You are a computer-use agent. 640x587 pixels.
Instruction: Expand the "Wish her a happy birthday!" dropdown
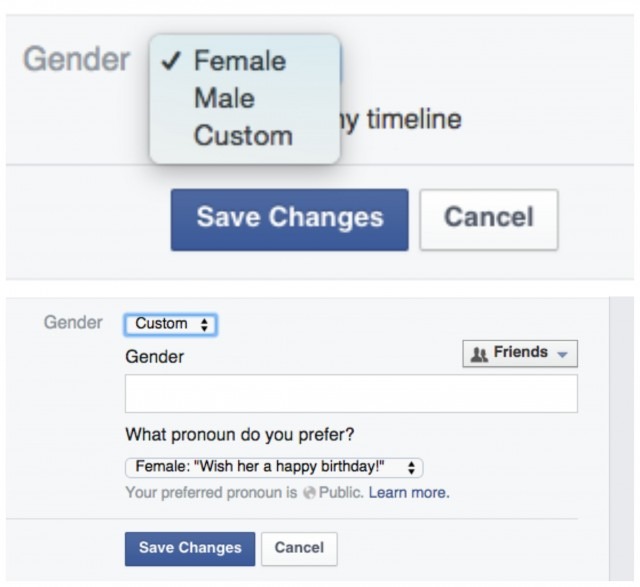pos(274,467)
